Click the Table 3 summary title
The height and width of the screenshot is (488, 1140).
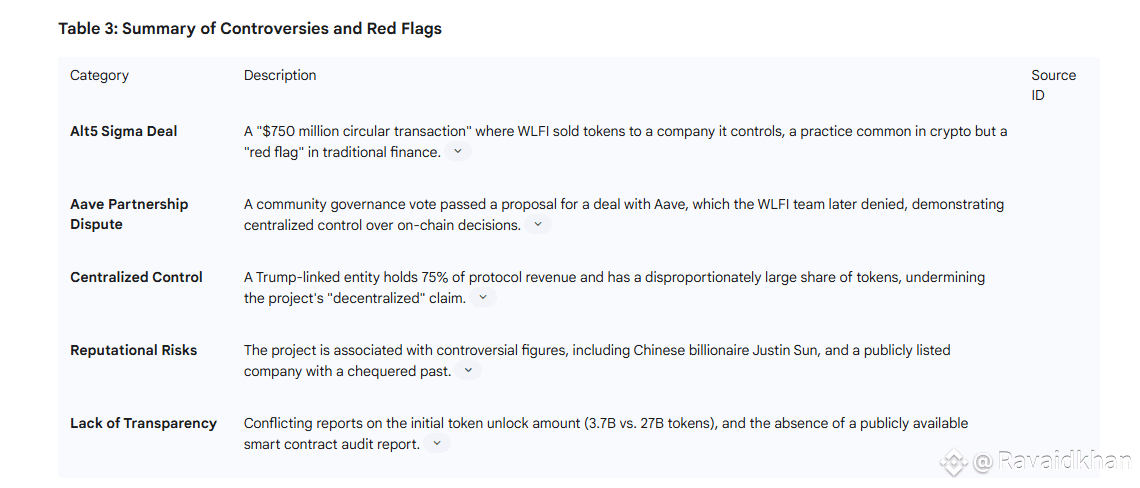click(x=250, y=28)
